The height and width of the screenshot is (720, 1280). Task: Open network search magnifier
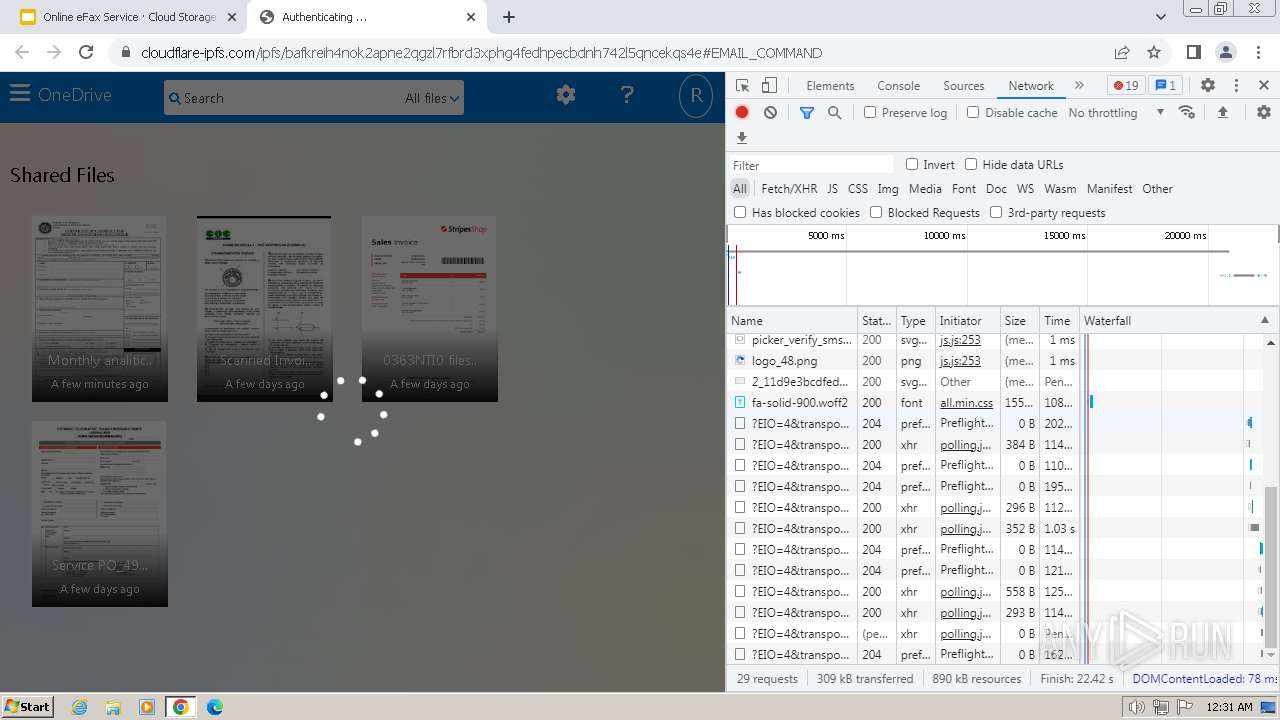835,112
